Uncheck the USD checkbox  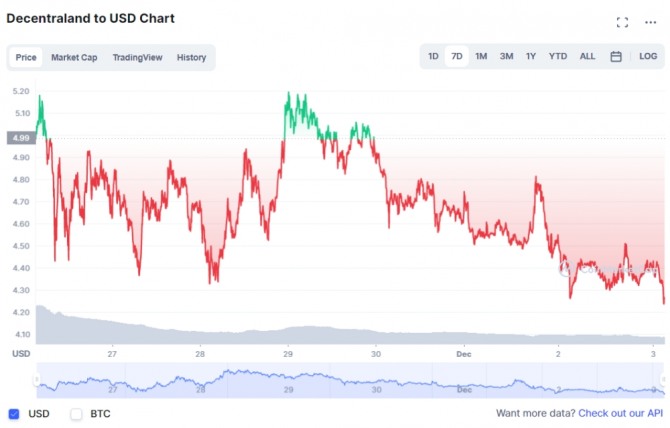tap(14, 413)
